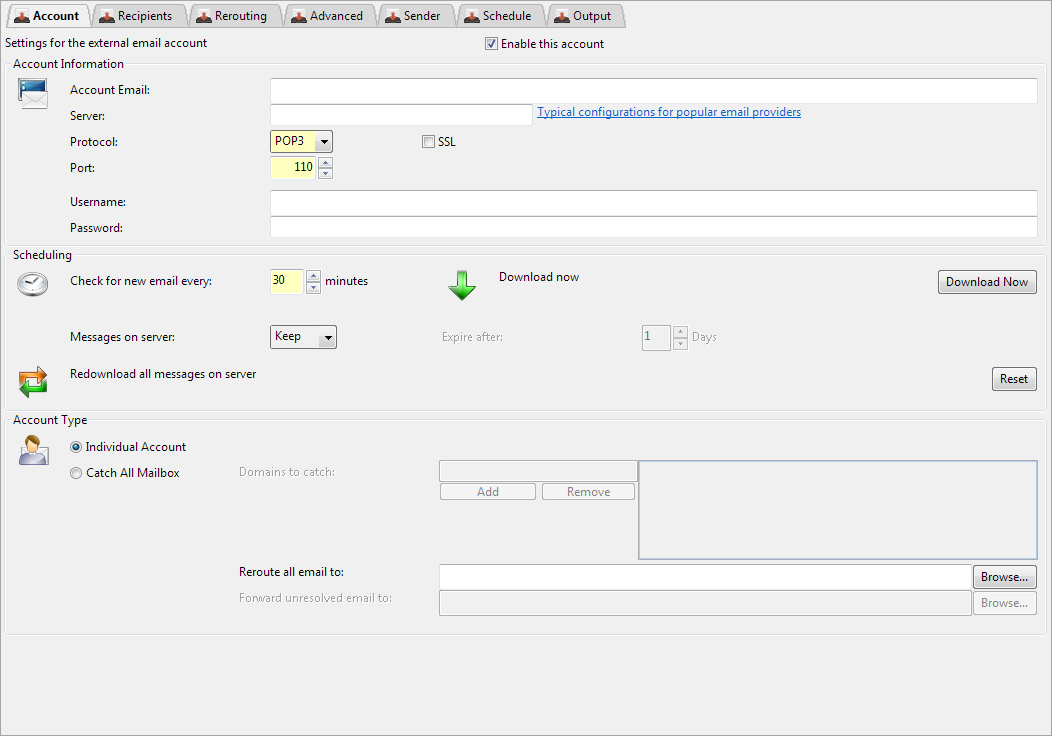
Task: Click the Account Type user icon
Action: [33, 450]
